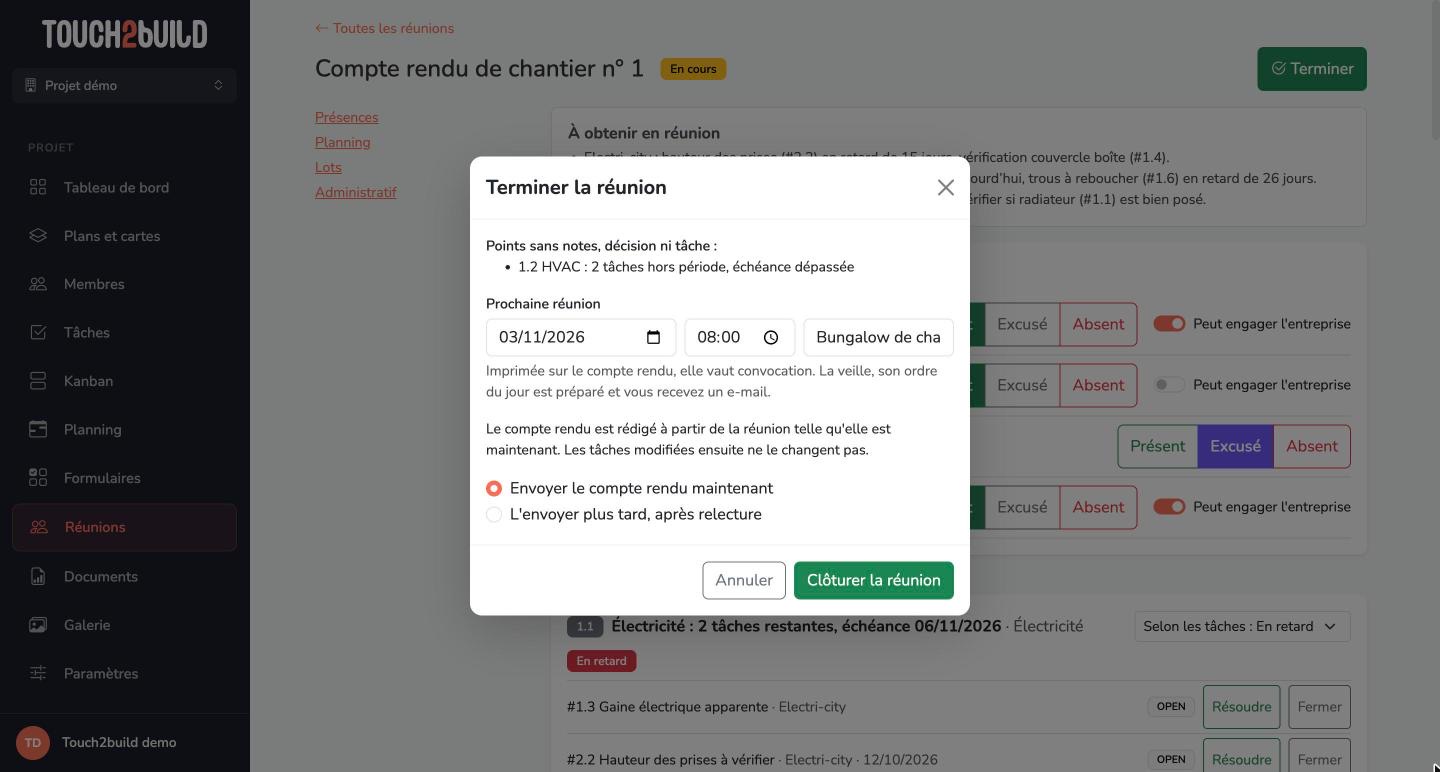Screen dimensions: 1440x772
Task: Open the Membres page
Action: pos(125,284)
